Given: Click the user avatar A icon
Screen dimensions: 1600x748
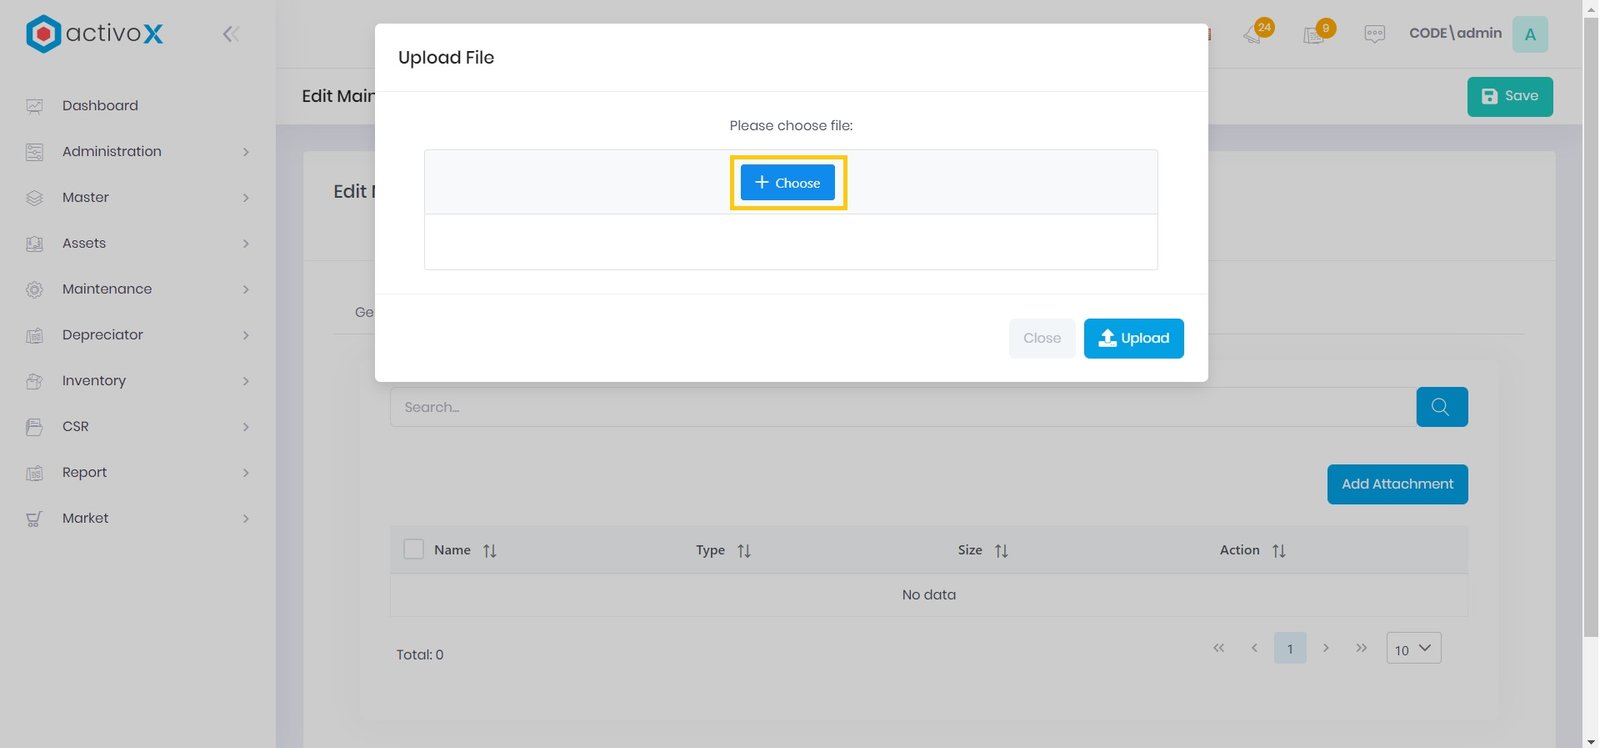Looking at the screenshot, I should click(1529, 34).
